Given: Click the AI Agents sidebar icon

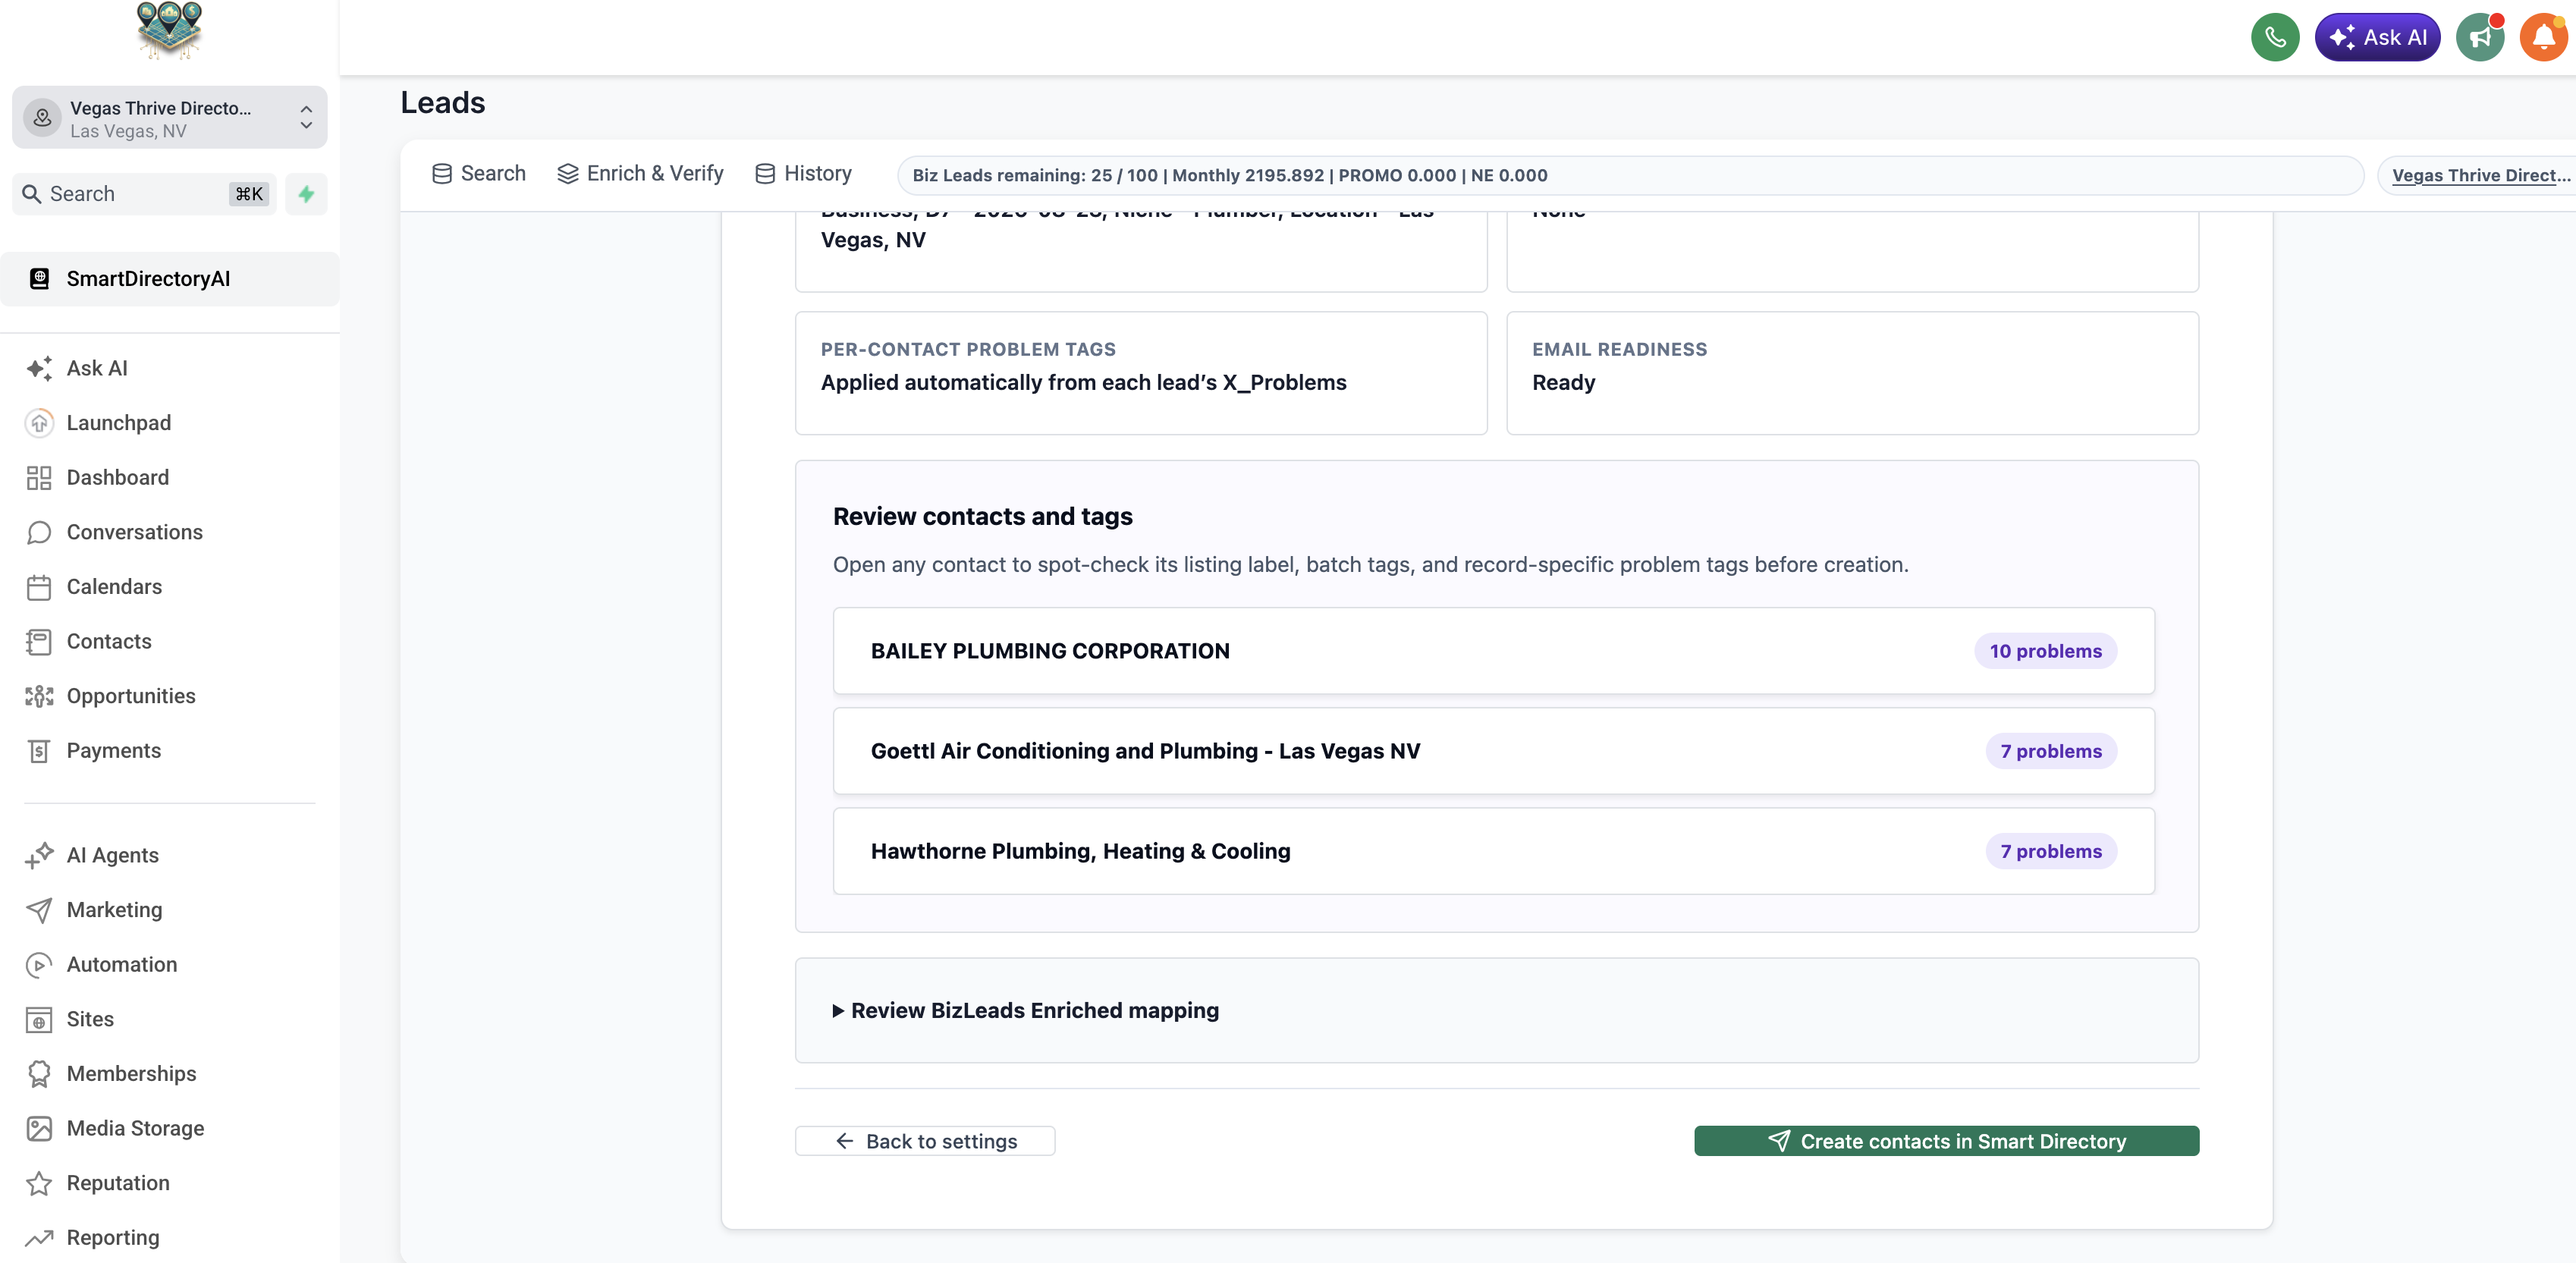Looking at the screenshot, I should click(39, 855).
